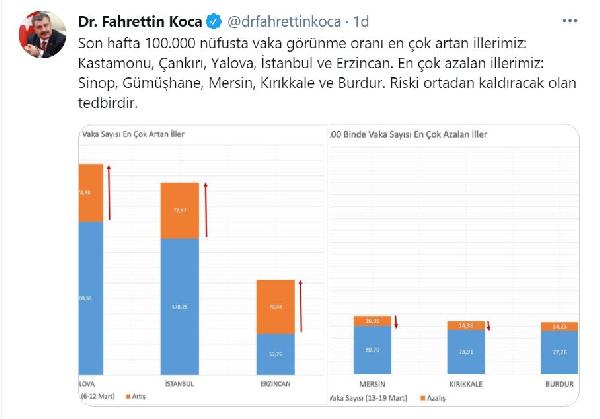The image size is (600, 419).
Task: Open the Dr. Fahrettin Koca profile name
Action: [x=139, y=18]
